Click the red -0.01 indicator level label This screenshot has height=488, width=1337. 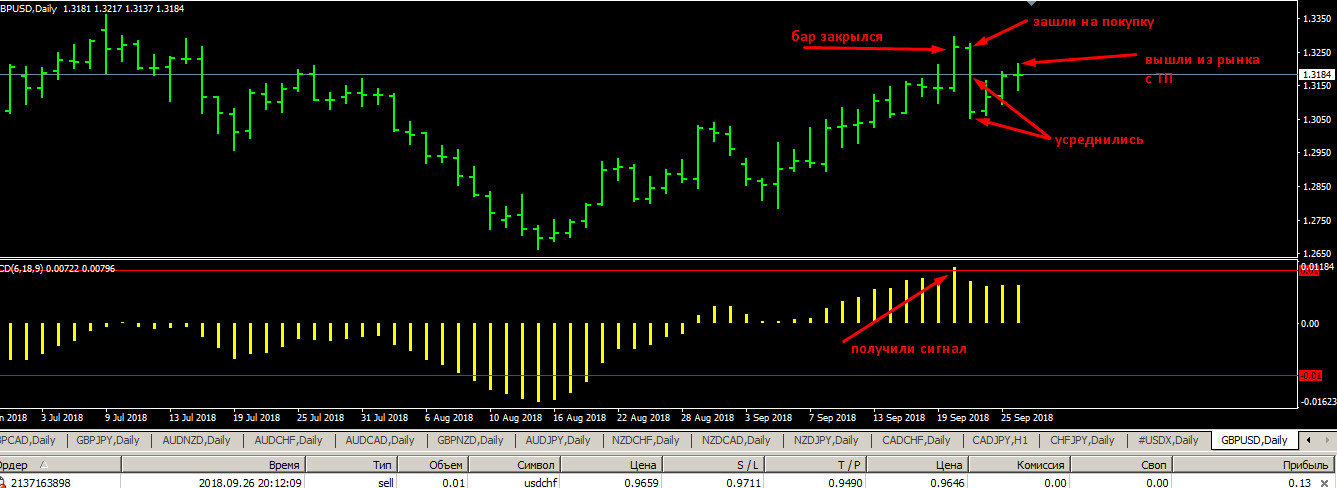[1311, 375]
